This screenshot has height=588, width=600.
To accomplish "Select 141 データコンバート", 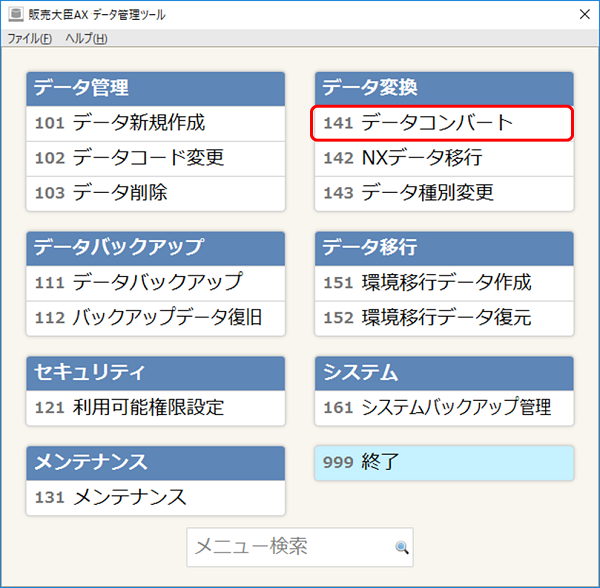I will click(442, 123).
